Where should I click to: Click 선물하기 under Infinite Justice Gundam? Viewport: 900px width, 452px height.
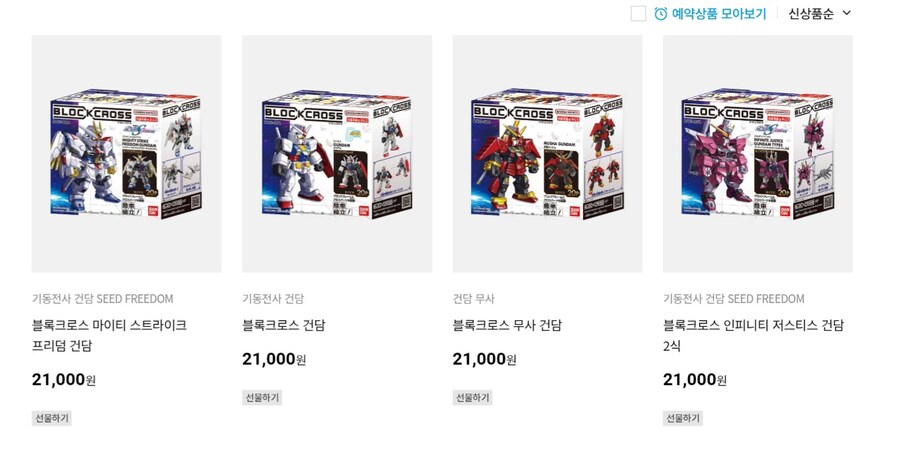[682, 418]
